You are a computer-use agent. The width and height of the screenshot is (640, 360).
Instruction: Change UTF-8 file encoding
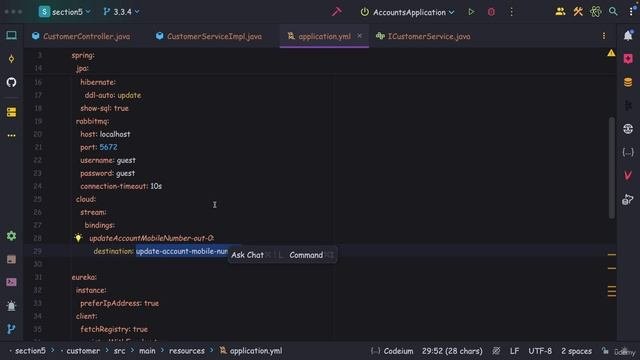pyautogui.click(x=540, y=351)
